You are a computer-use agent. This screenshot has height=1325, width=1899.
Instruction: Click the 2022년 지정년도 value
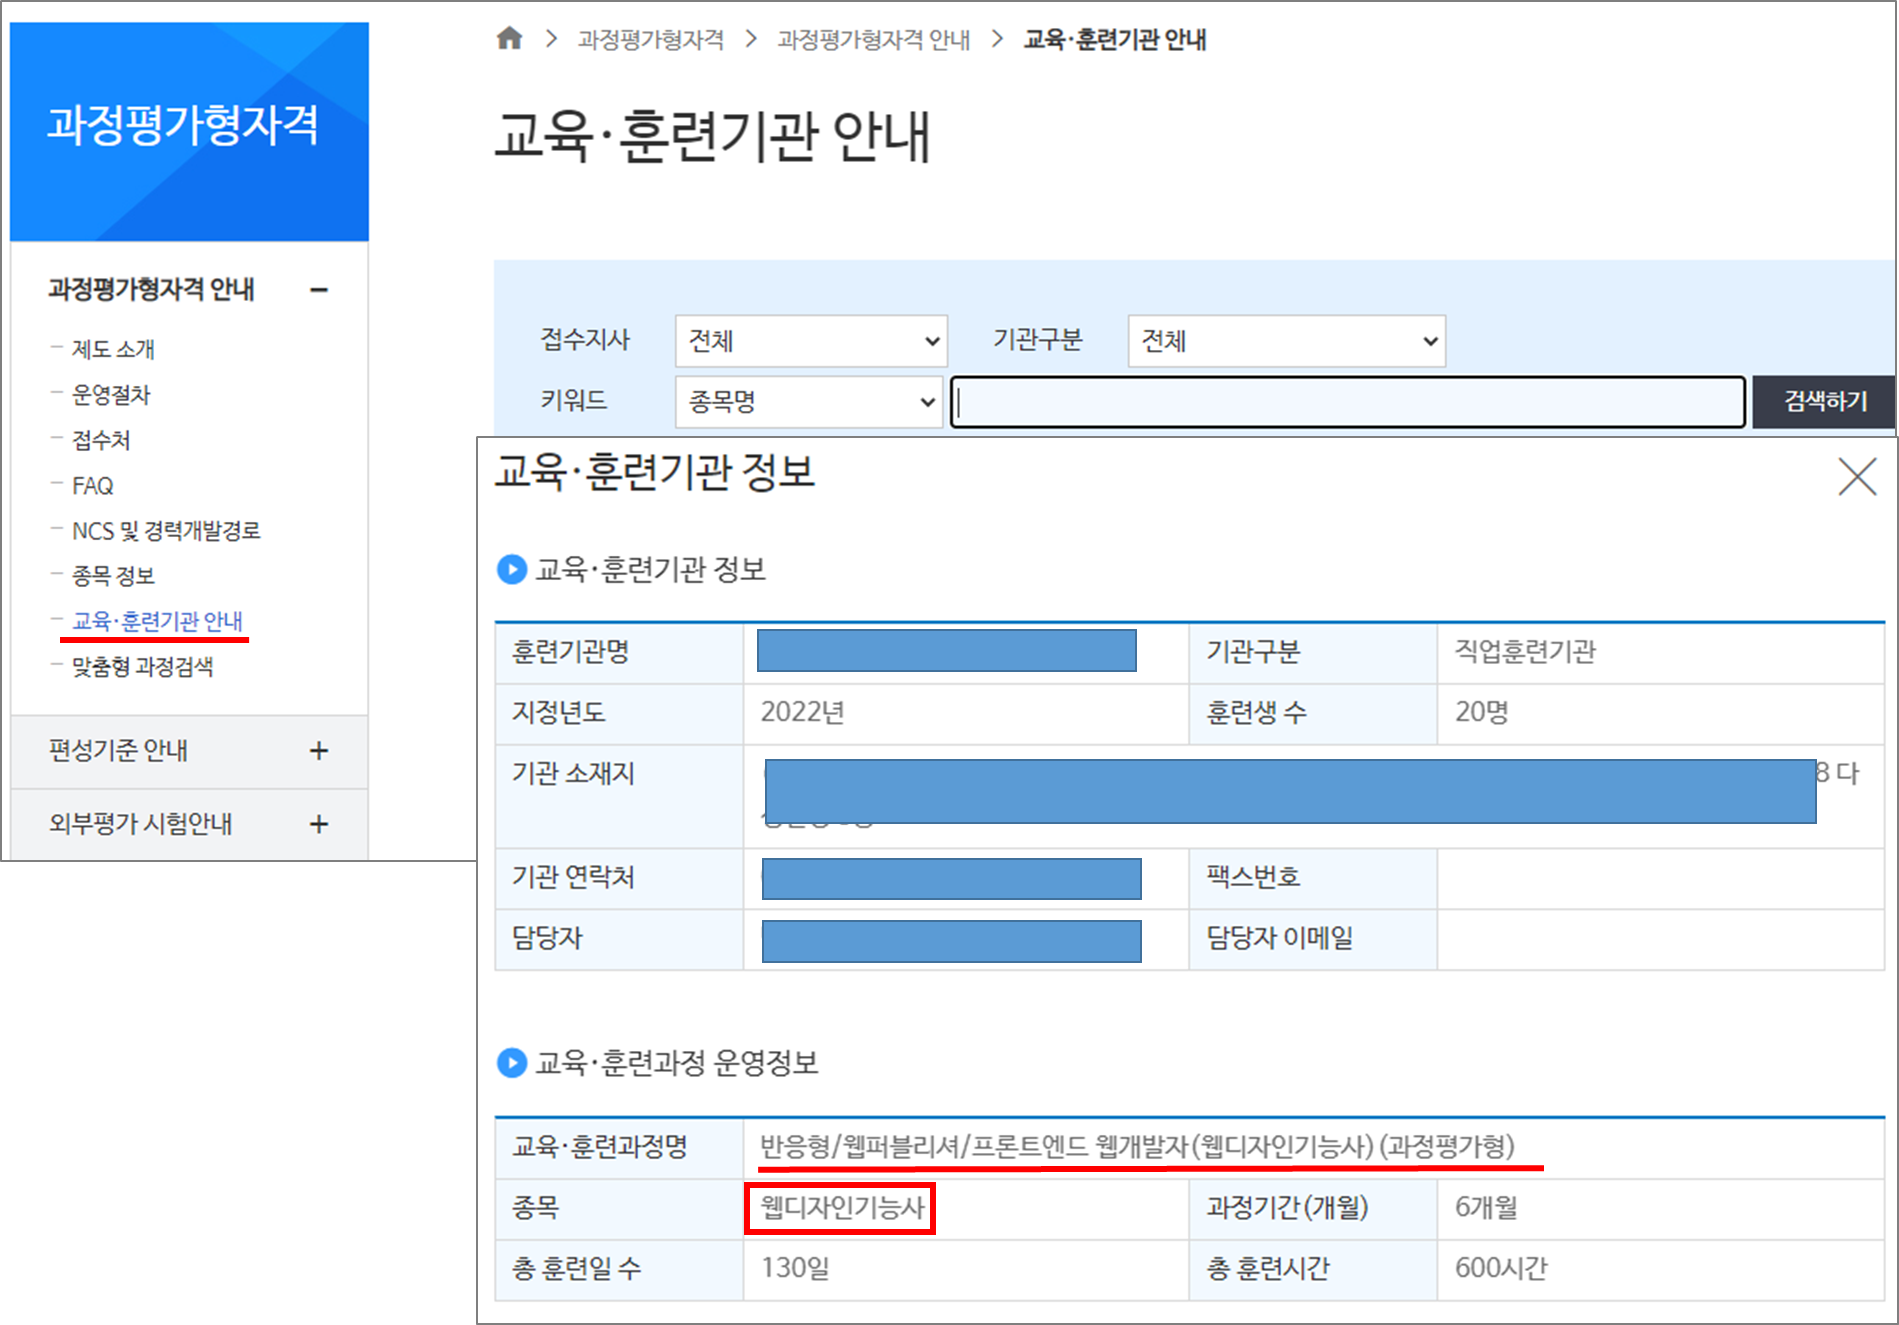(802, 712)
